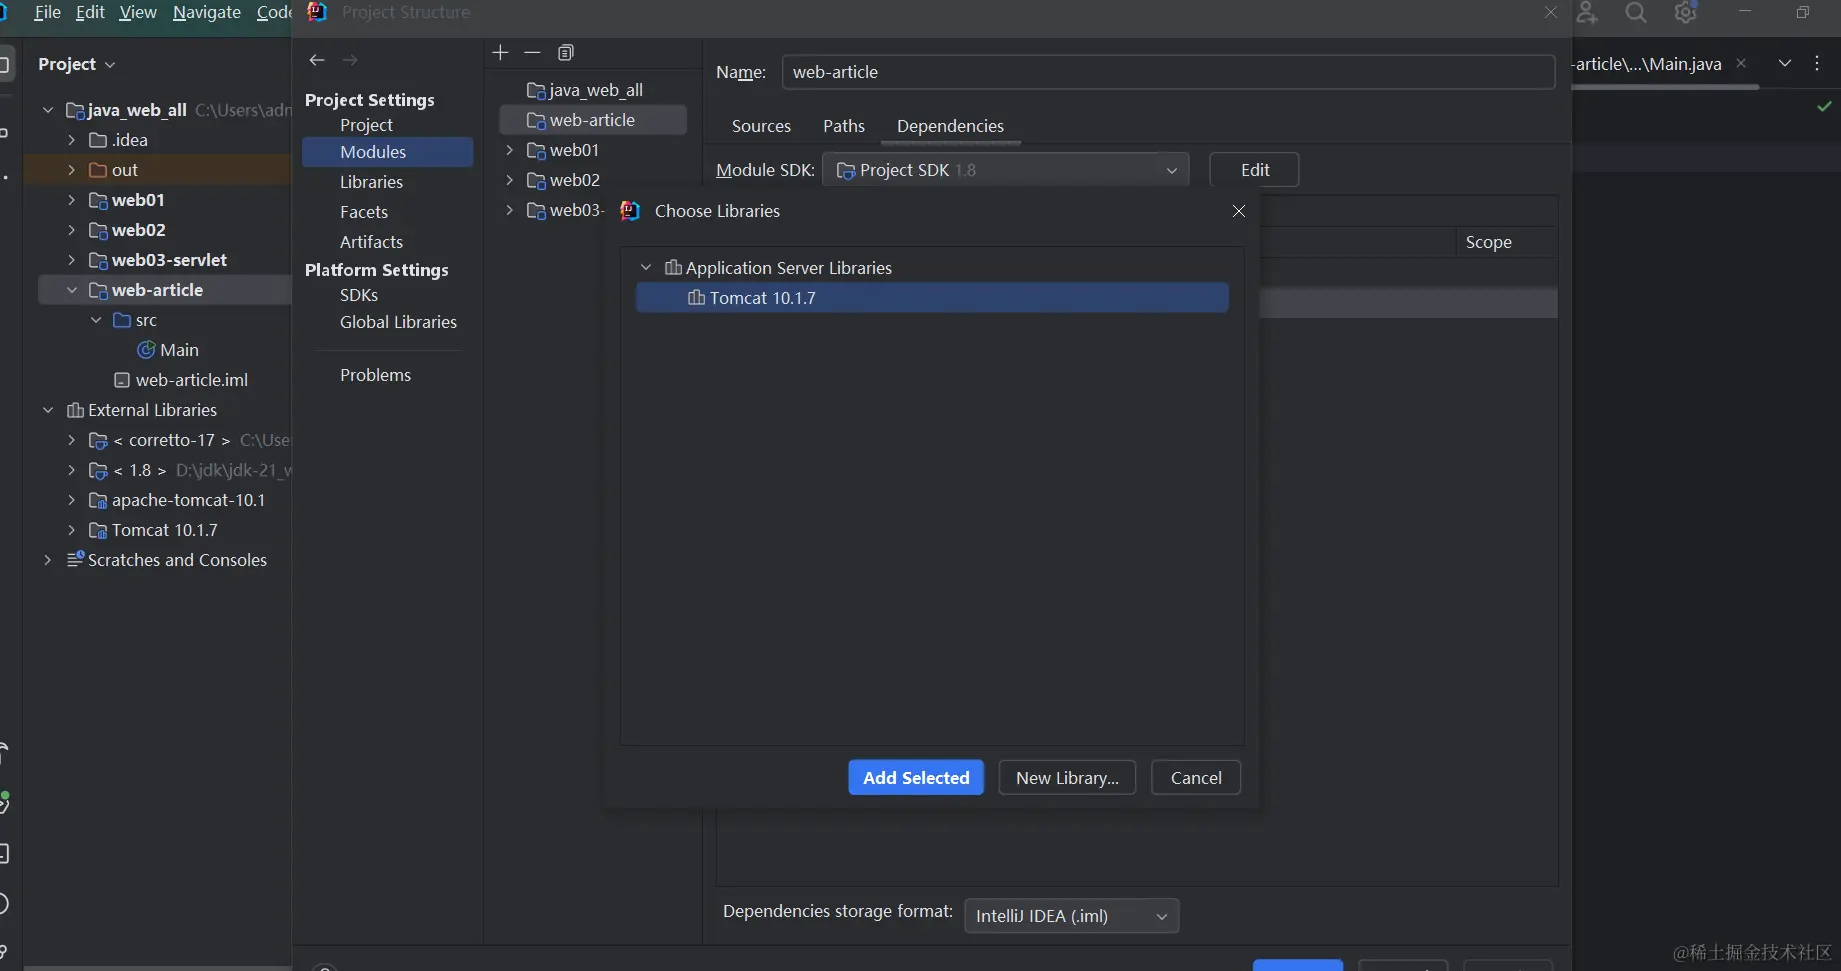
Task: Click the forward arrow in Project Structure
Action: point(350,60)
